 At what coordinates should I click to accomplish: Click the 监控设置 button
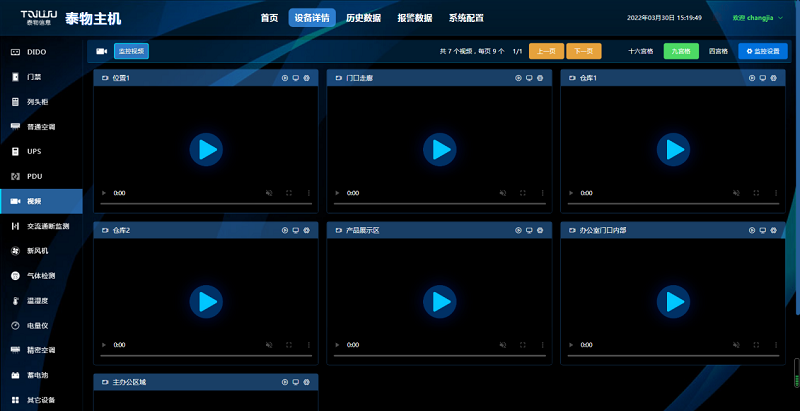tap(763, 52)
